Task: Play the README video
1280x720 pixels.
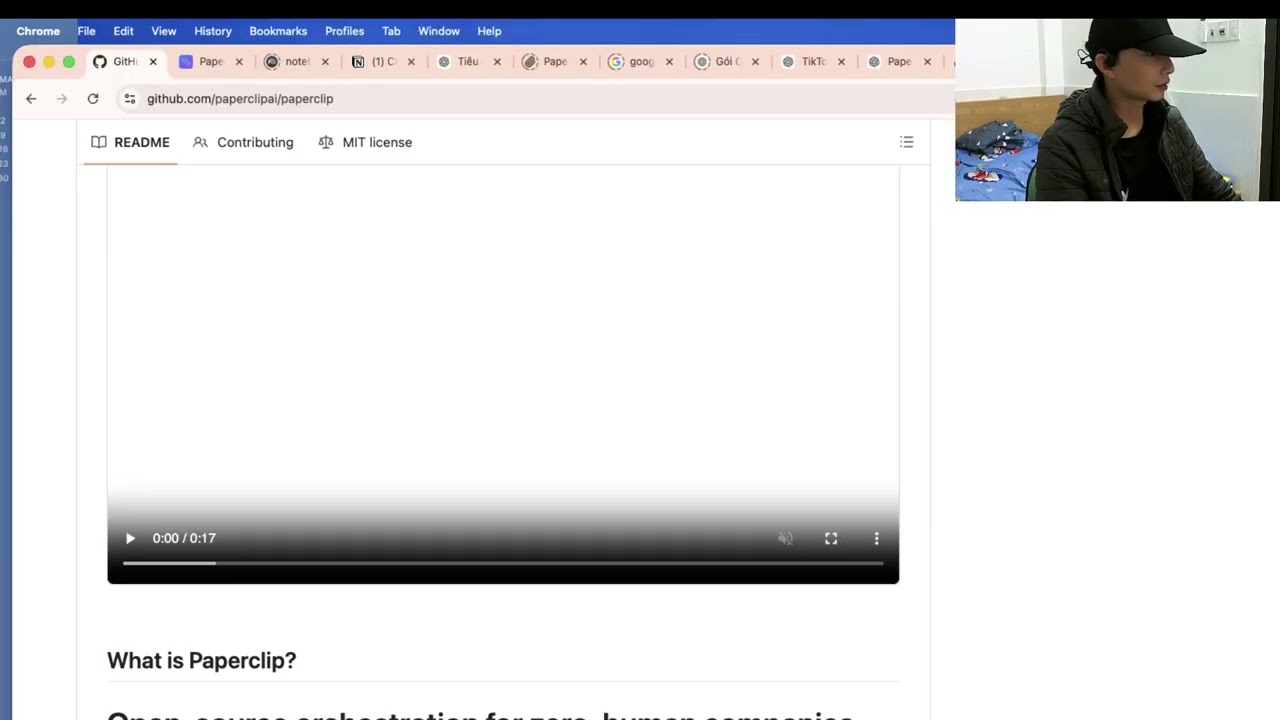Action: coord(130,538)
